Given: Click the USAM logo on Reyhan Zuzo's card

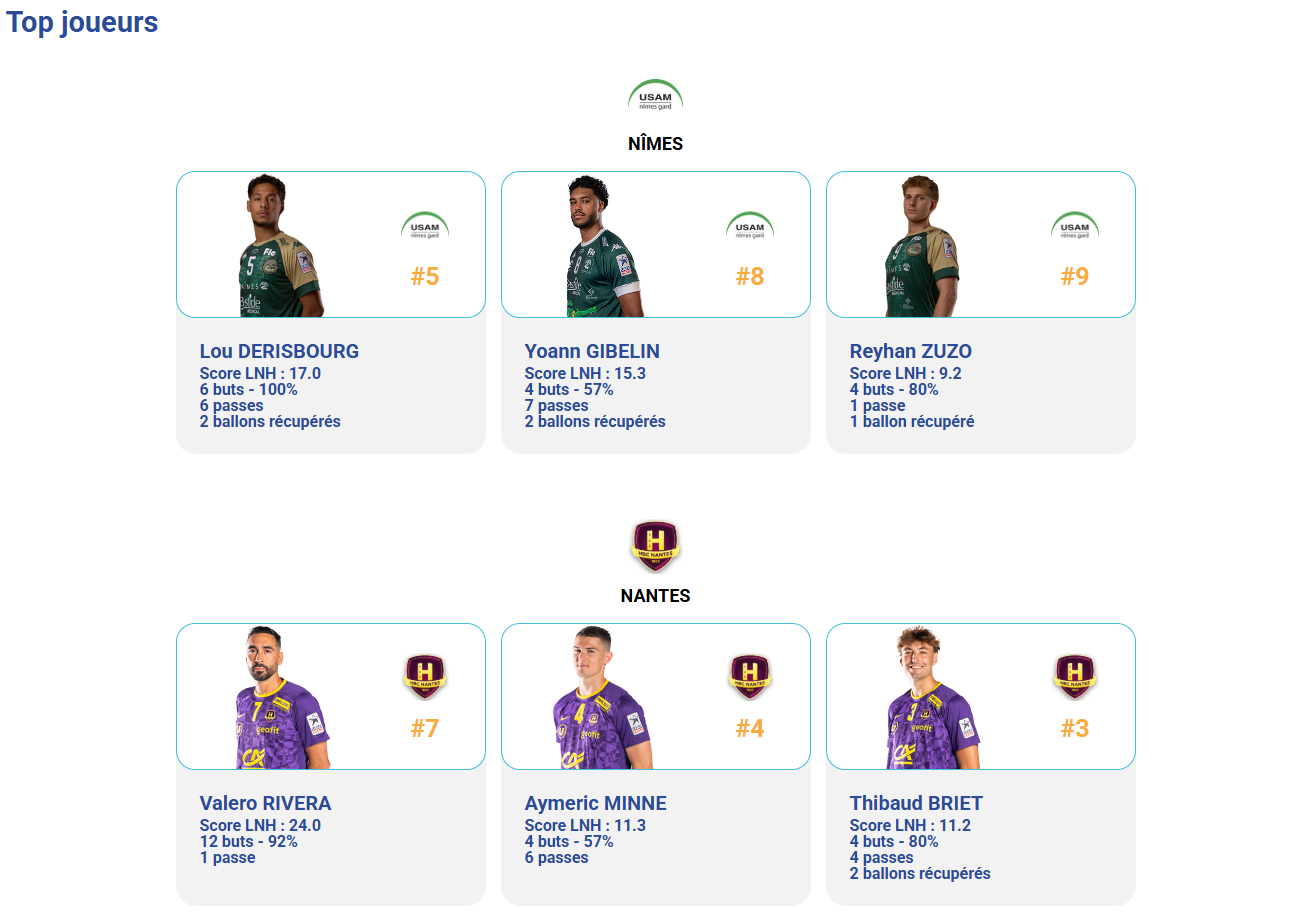Looking at the screenshot, I should pyautogui.click(x=1075, y=226).
